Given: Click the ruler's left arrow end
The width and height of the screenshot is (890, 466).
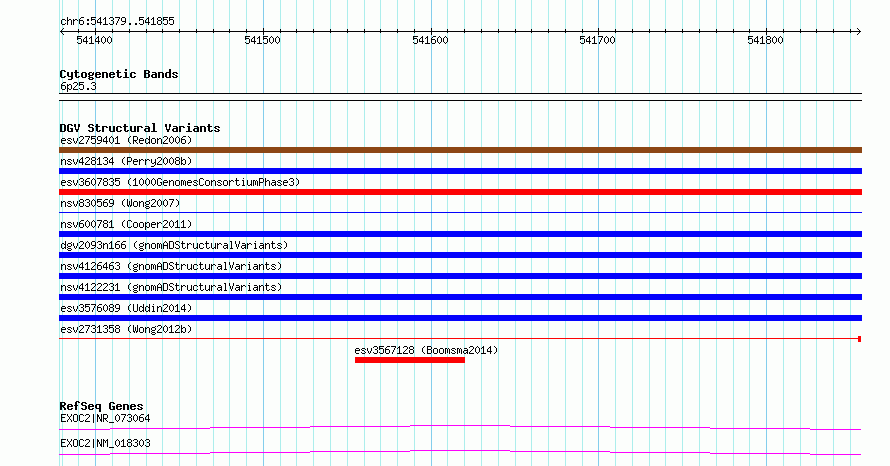Looking at the screenshot, I should point(62,32).
